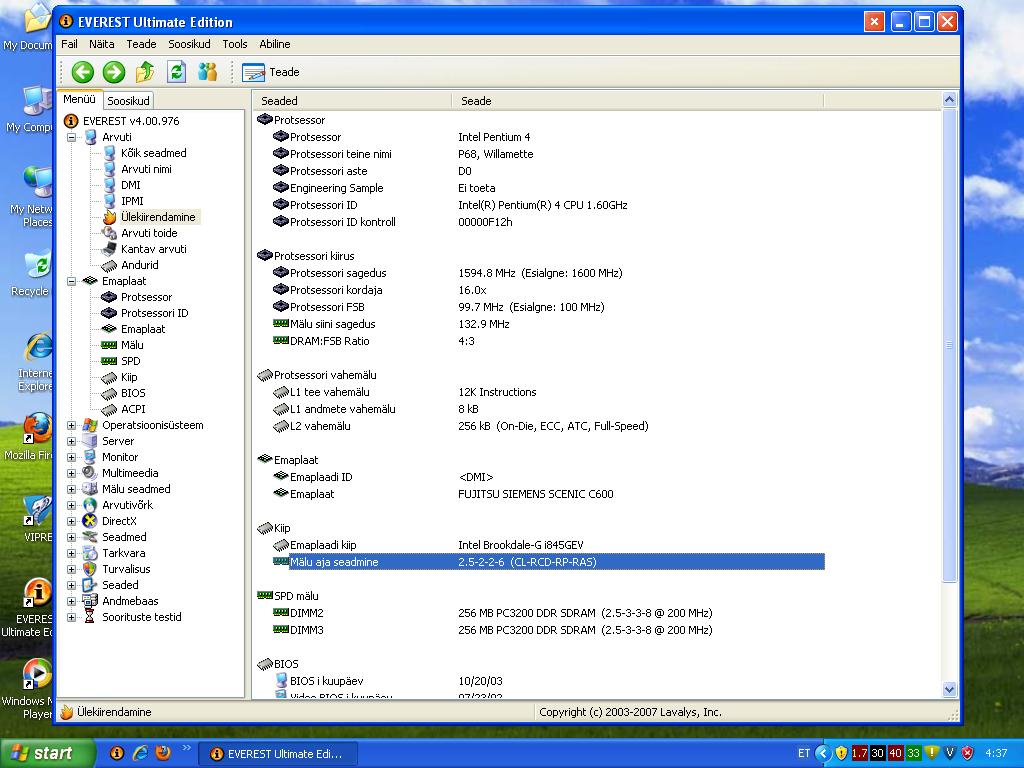Click the Seade column header

637,101
